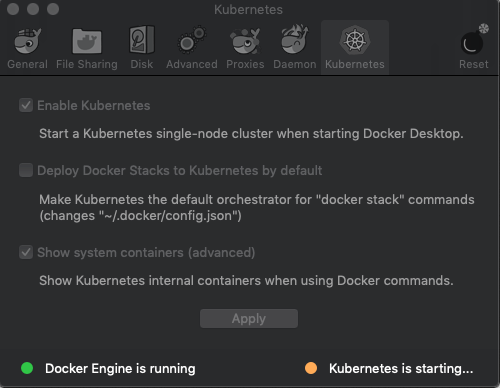Click the File Sharing tab label
Viewport: 500px width, 388px height.
pos(87,64)
